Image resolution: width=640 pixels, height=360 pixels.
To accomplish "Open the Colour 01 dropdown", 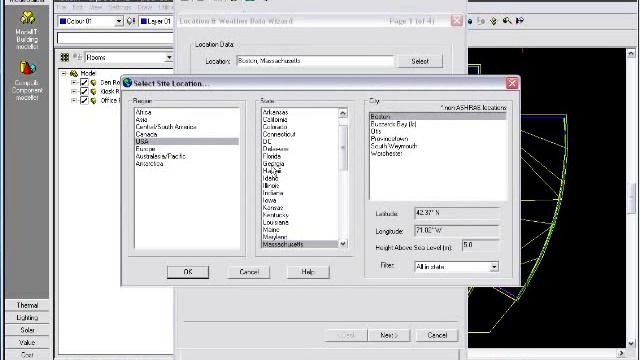I will (x=118, y=21).
